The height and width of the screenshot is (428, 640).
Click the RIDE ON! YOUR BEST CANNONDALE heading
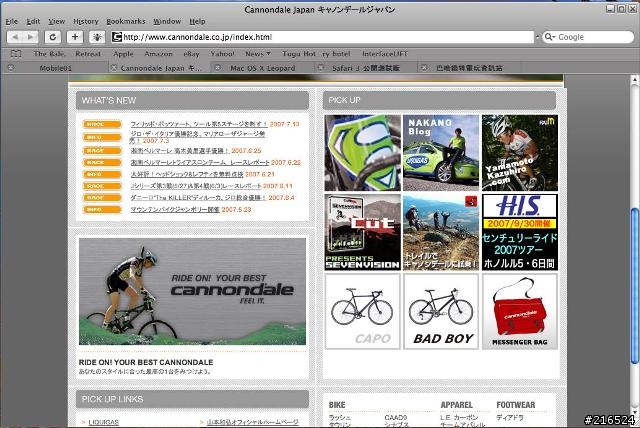coord(146,362)
